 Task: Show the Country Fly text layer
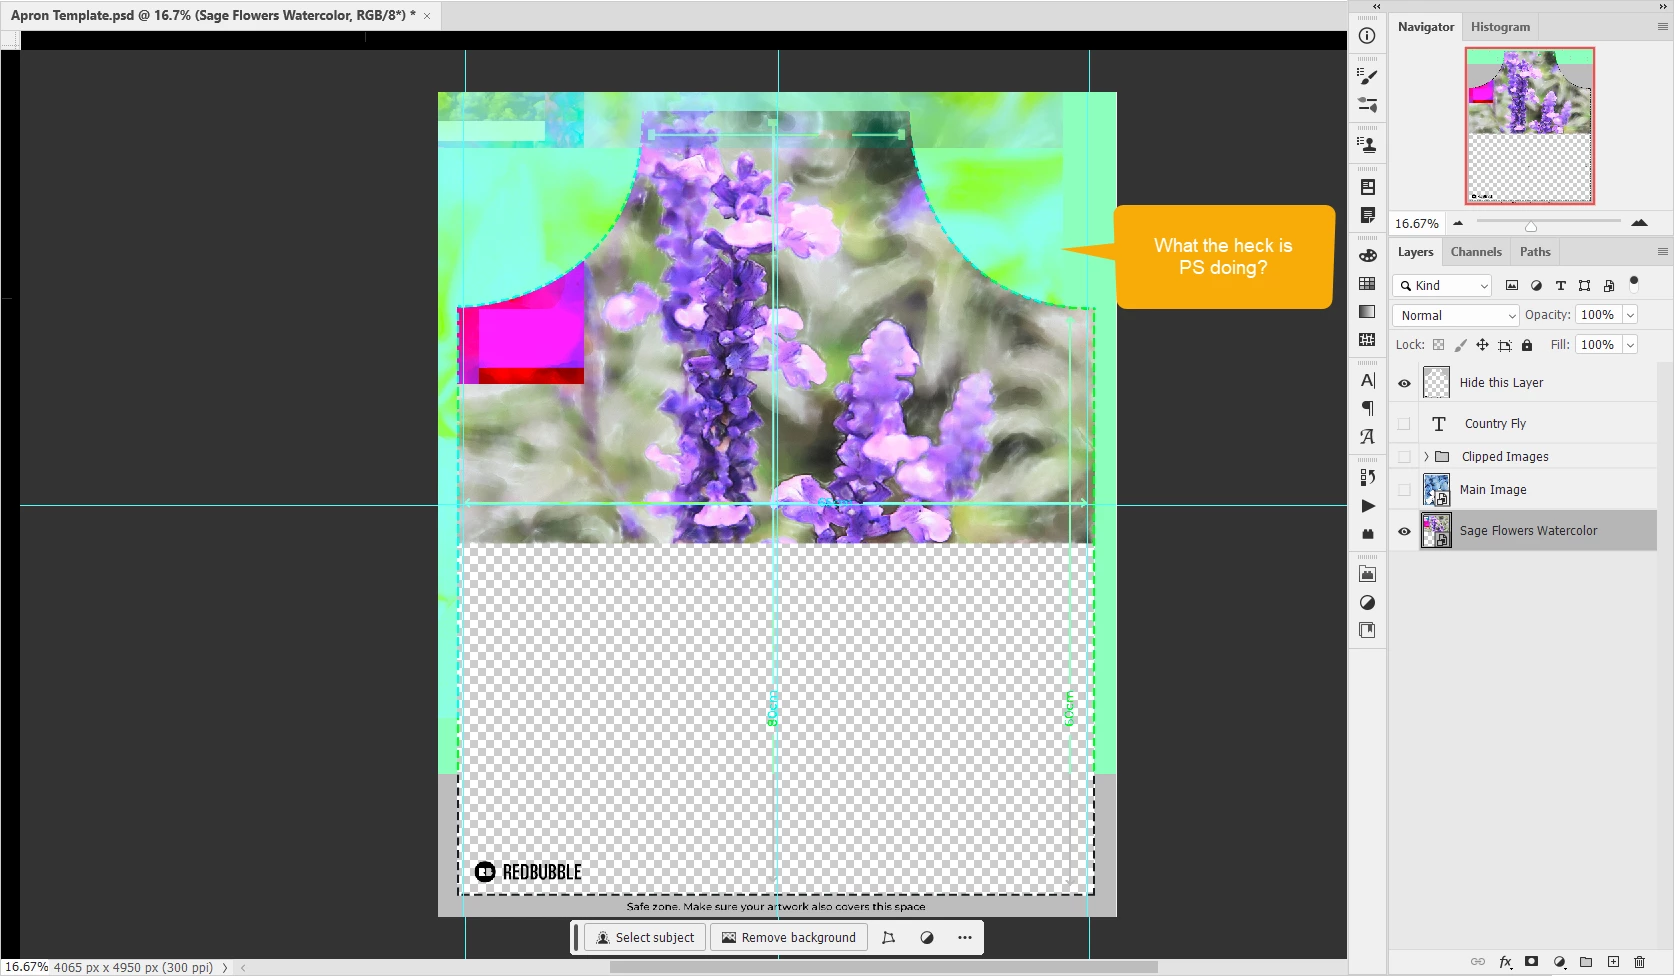coord(1404,424)
